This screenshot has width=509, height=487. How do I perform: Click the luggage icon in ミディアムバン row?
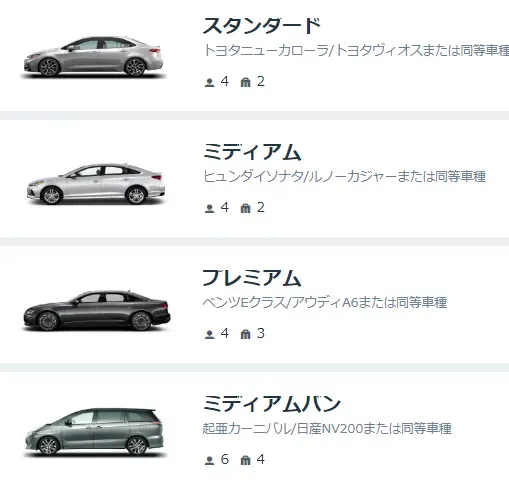point(245,460)
